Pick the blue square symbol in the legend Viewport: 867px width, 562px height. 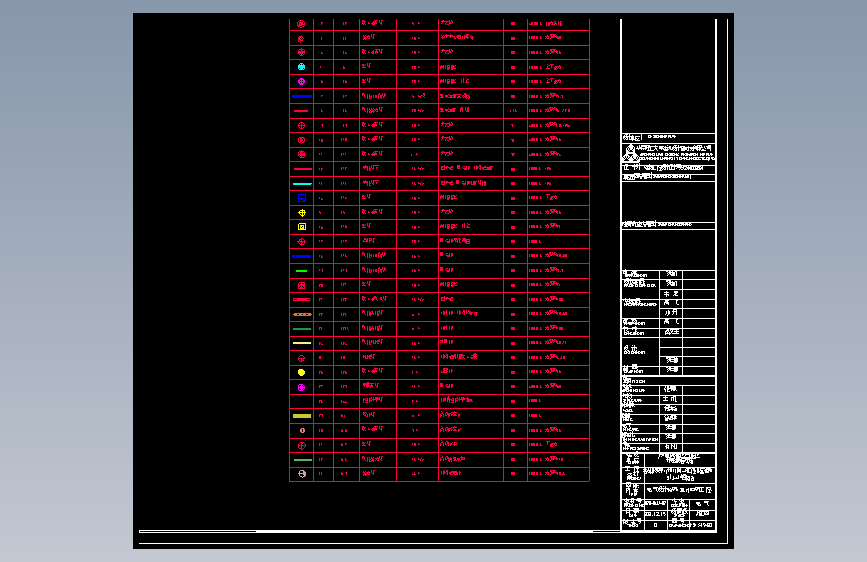pos(302,198)
